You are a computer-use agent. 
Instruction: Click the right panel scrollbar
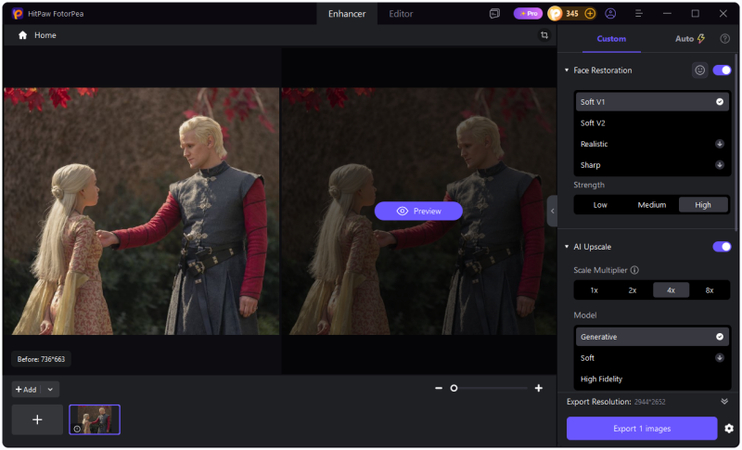click(736, 142)
